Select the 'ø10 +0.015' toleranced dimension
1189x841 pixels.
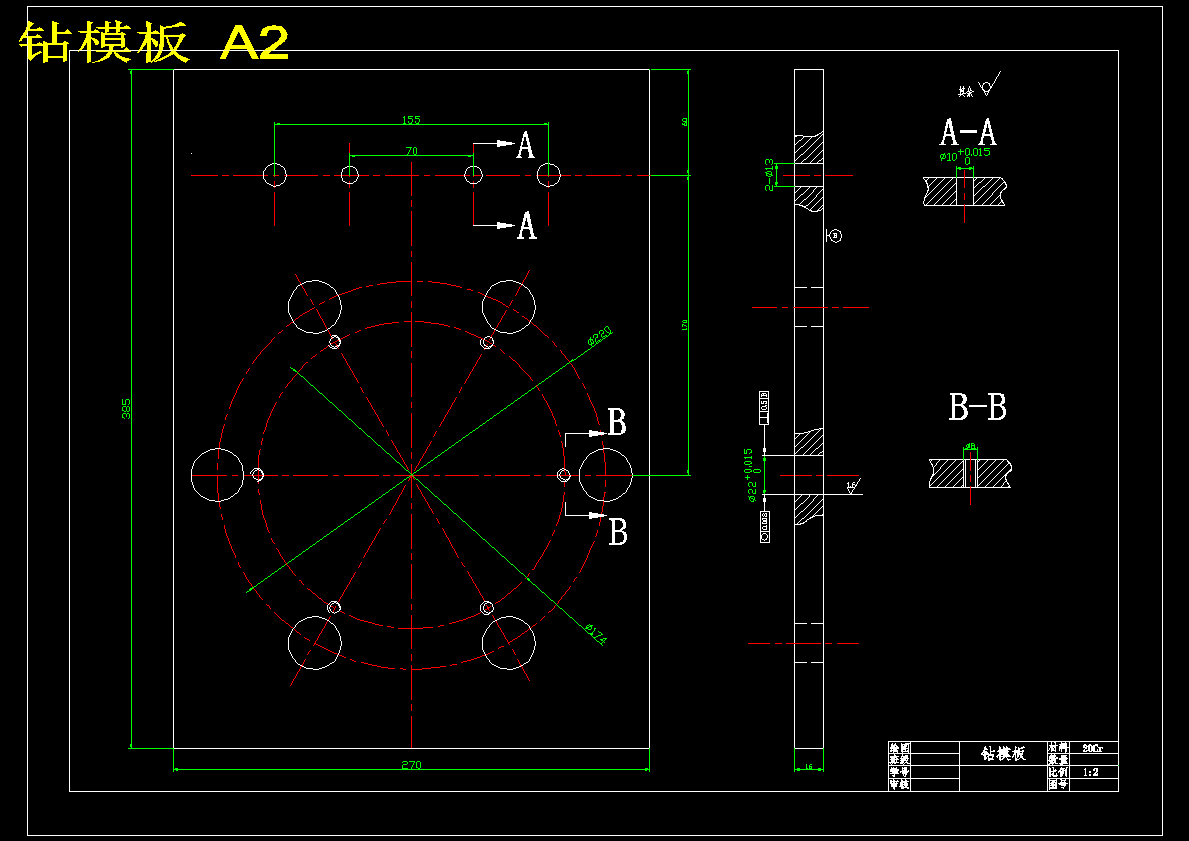[965, 155]
